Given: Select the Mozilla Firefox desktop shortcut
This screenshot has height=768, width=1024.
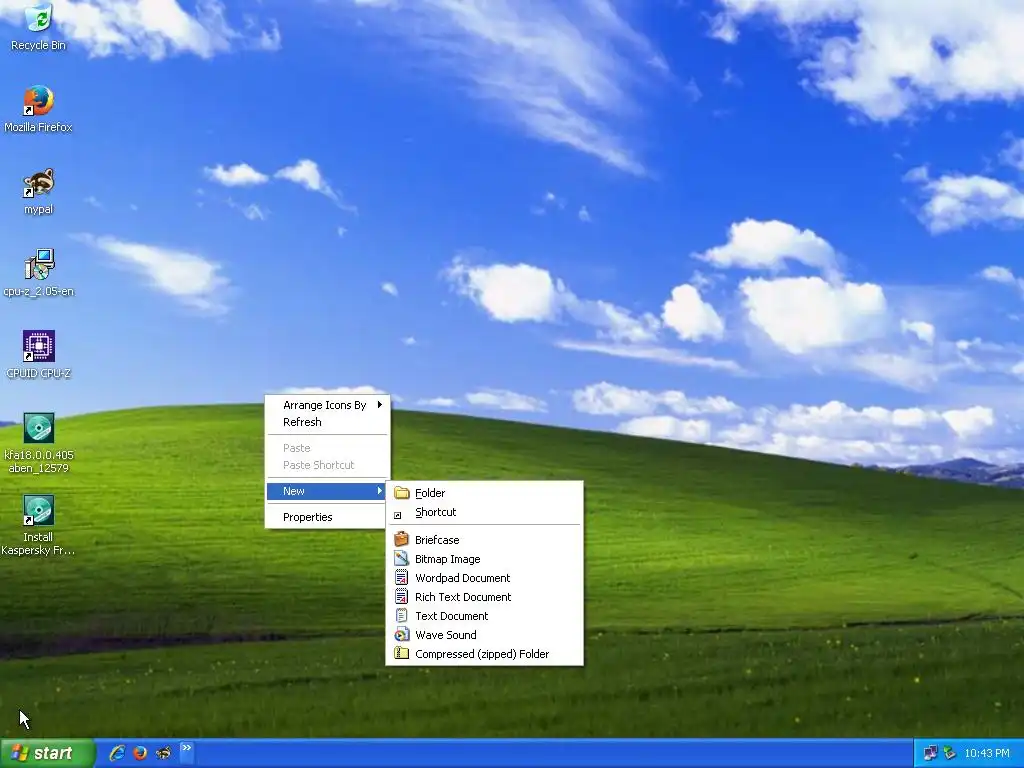Looking at the screenshot, I should [39, 109].
